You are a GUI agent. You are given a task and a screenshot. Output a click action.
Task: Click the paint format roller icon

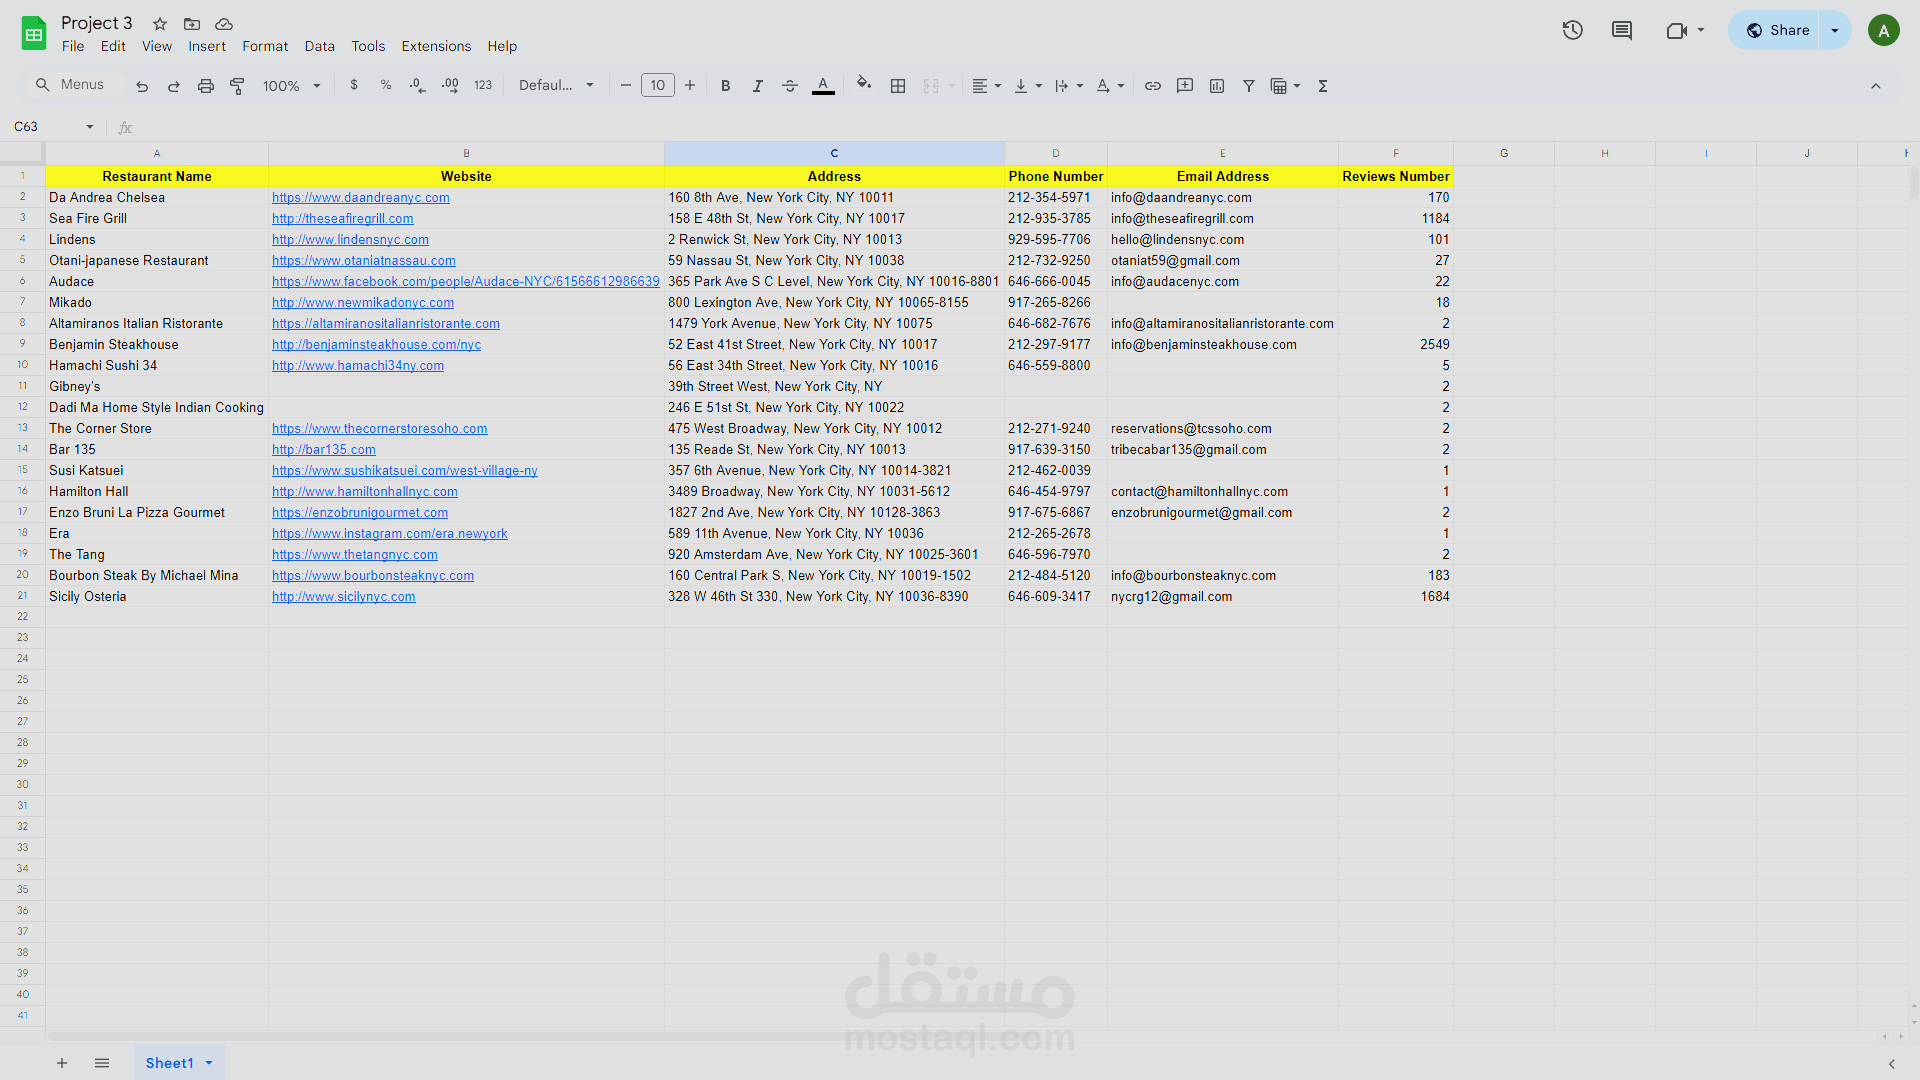coord(237,86)
